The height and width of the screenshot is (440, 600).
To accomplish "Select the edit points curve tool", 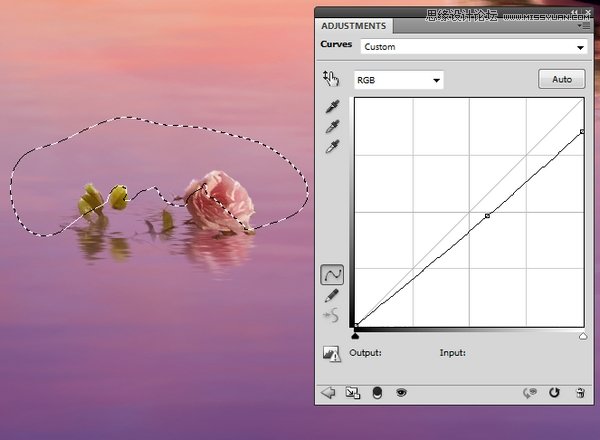I will tap(332, 275).
